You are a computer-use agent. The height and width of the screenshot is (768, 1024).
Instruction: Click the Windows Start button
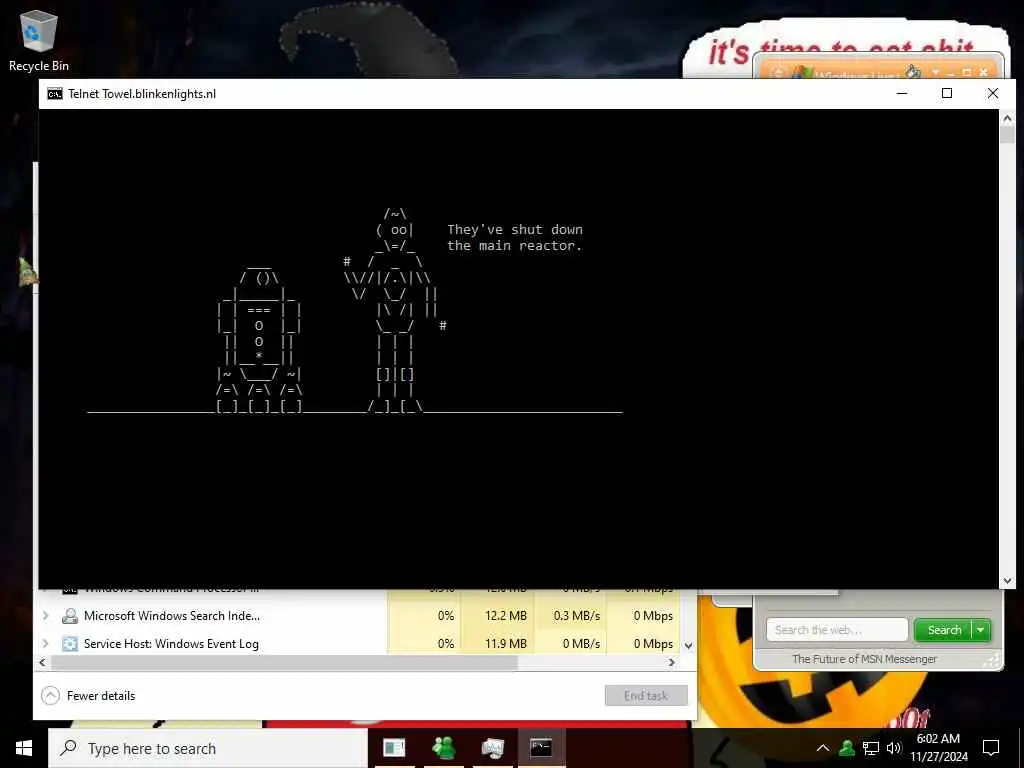[24, 748]
